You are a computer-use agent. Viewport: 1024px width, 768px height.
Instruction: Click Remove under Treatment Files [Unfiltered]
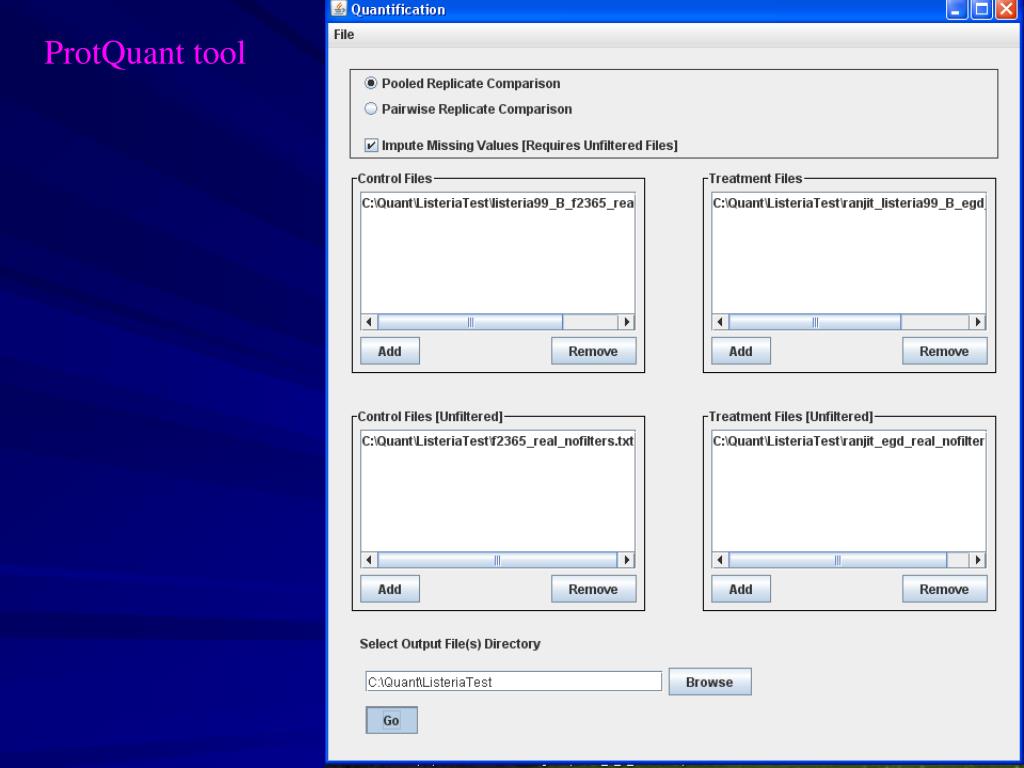click(x=944, y=589)
